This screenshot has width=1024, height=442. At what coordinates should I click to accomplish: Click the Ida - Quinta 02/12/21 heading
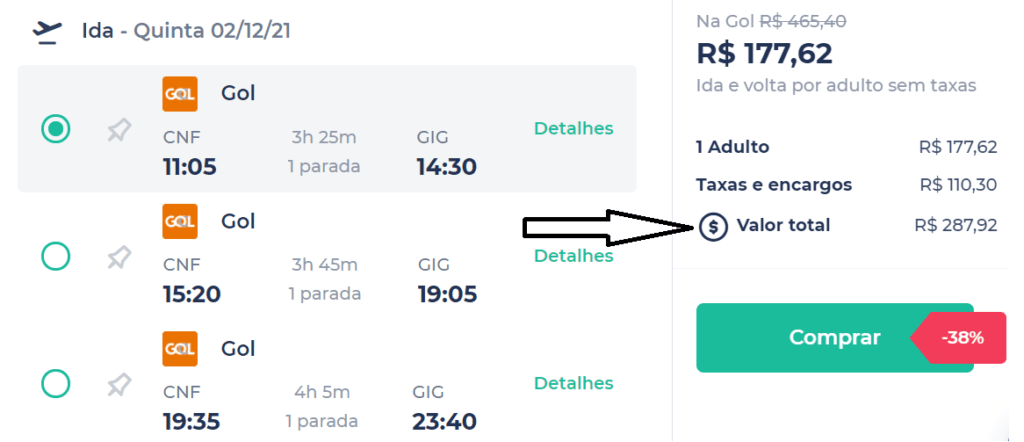[186, 31]
